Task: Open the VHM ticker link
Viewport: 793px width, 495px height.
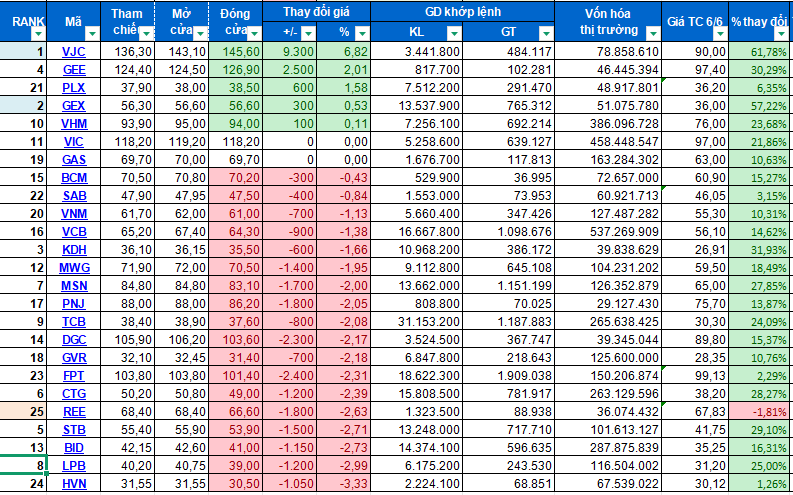Action: pos(73,124)
